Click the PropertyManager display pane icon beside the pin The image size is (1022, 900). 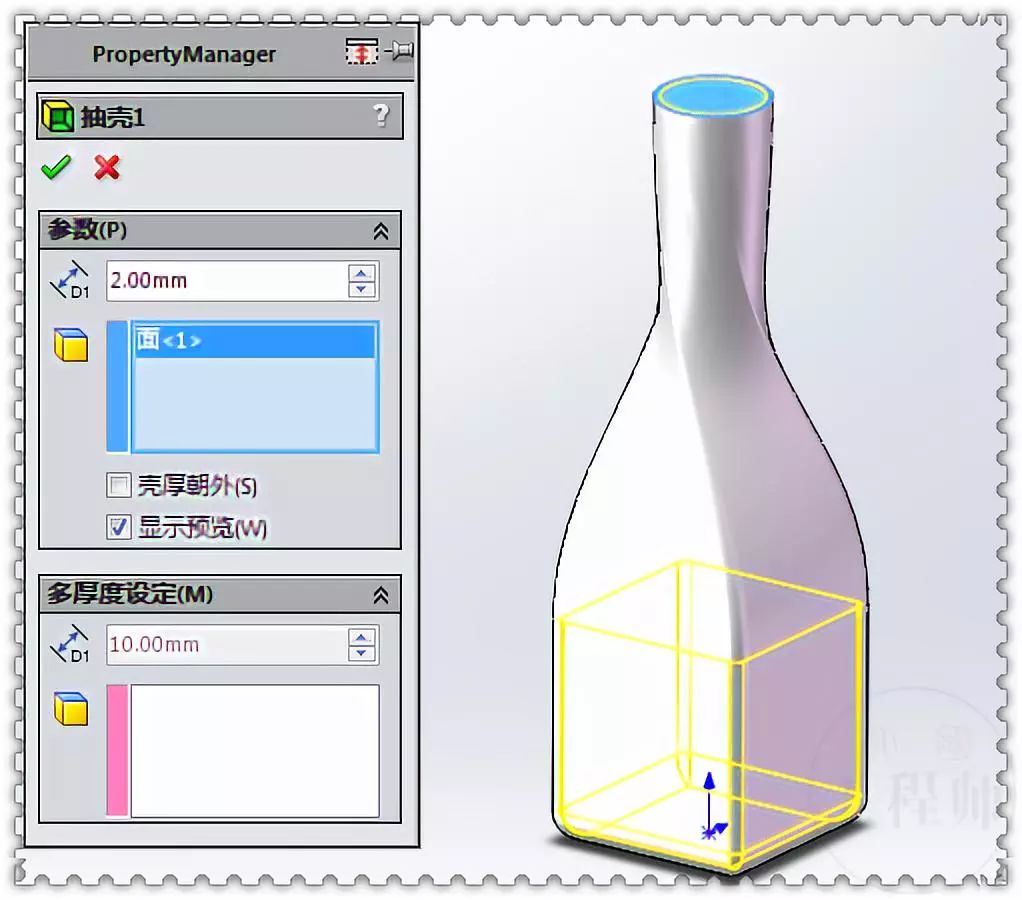[362, 50]
